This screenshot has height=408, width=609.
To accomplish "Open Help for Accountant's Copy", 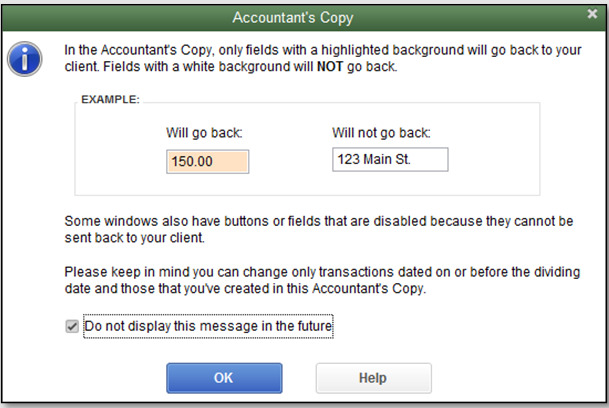I will point(373,378).
